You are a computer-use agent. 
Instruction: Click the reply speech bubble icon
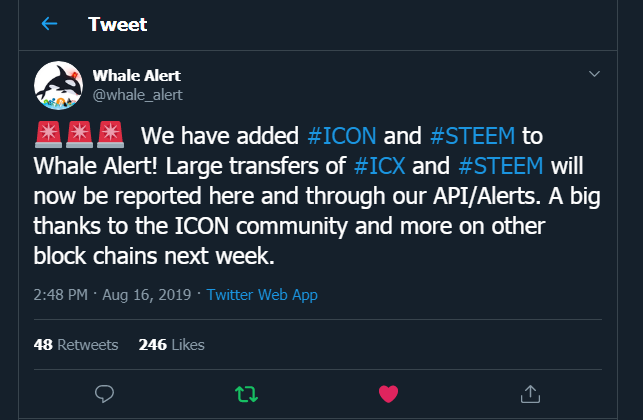(x=103, y=392)
